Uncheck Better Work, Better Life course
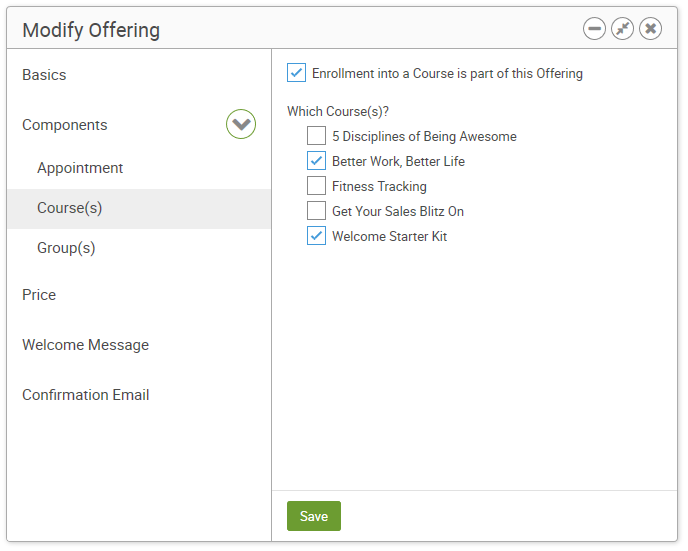The height and width of the screenshot is (551, 688). [x=316, y=161]
